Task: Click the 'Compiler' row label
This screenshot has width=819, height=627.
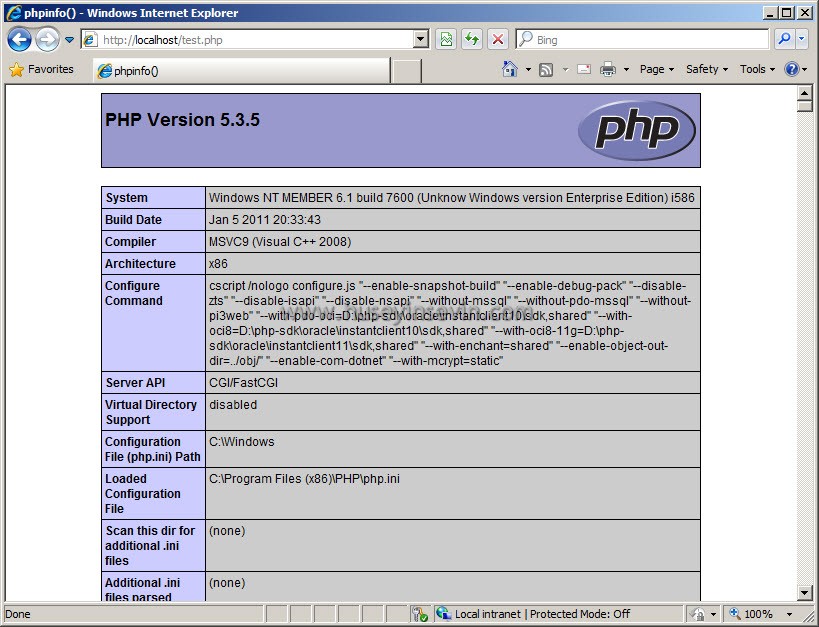Action: (x=130, y=241)
